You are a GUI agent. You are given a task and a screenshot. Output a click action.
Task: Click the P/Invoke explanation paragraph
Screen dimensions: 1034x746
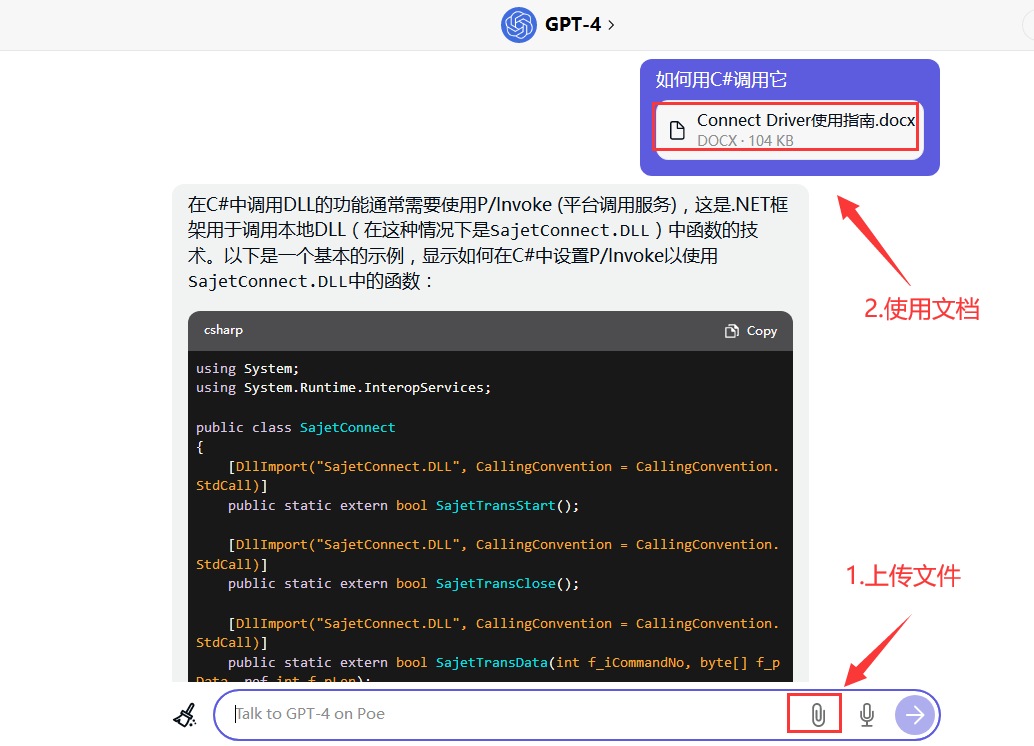(x=488, y=243)
